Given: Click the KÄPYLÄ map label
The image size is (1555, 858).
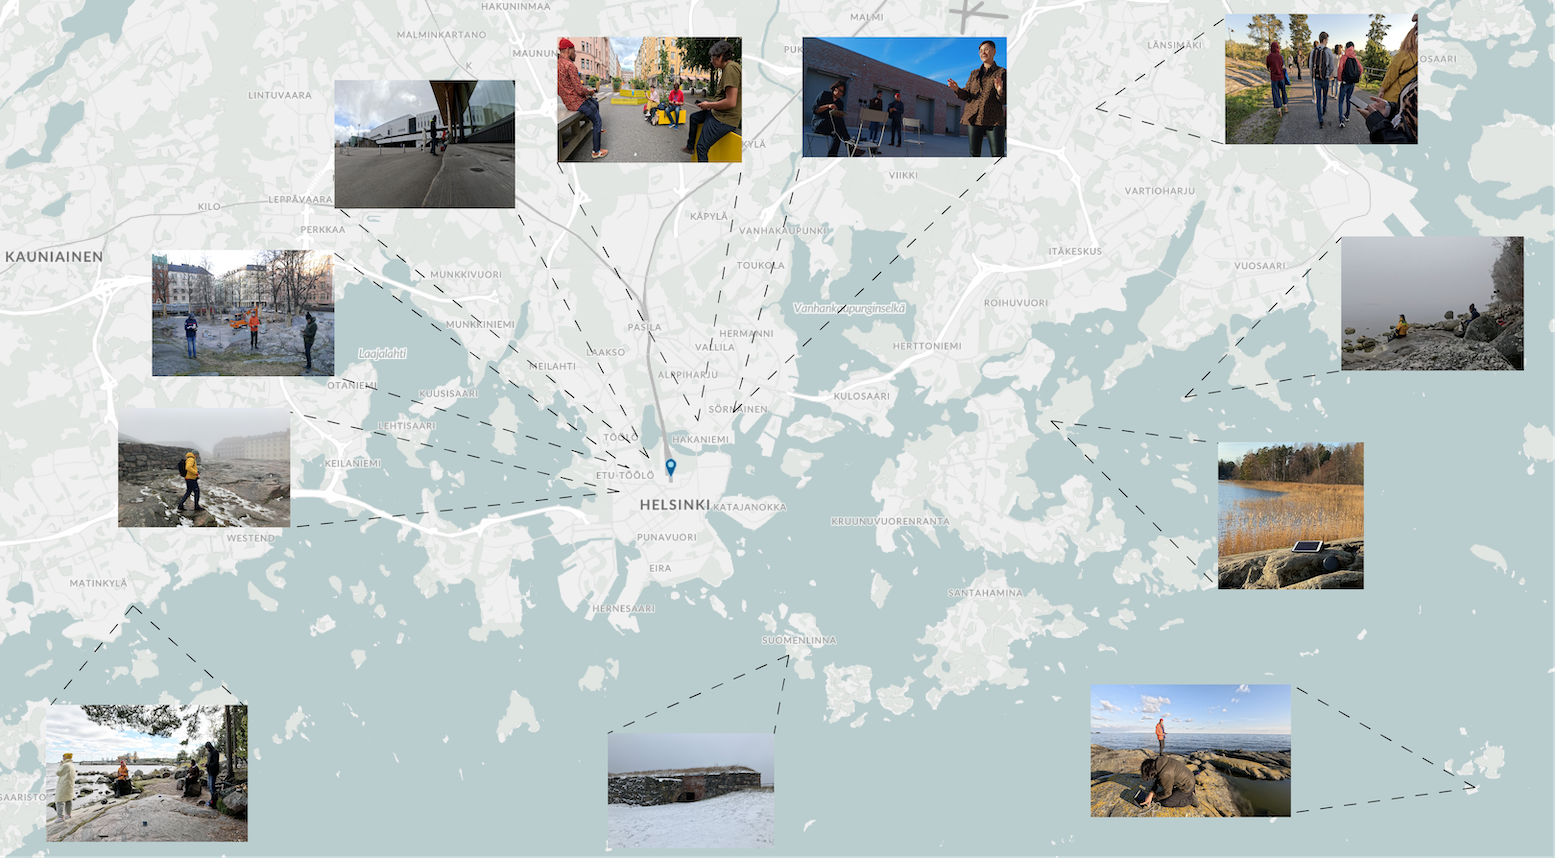Looking at the screenshot, I should pyautogui.click(x=709, y=216).
